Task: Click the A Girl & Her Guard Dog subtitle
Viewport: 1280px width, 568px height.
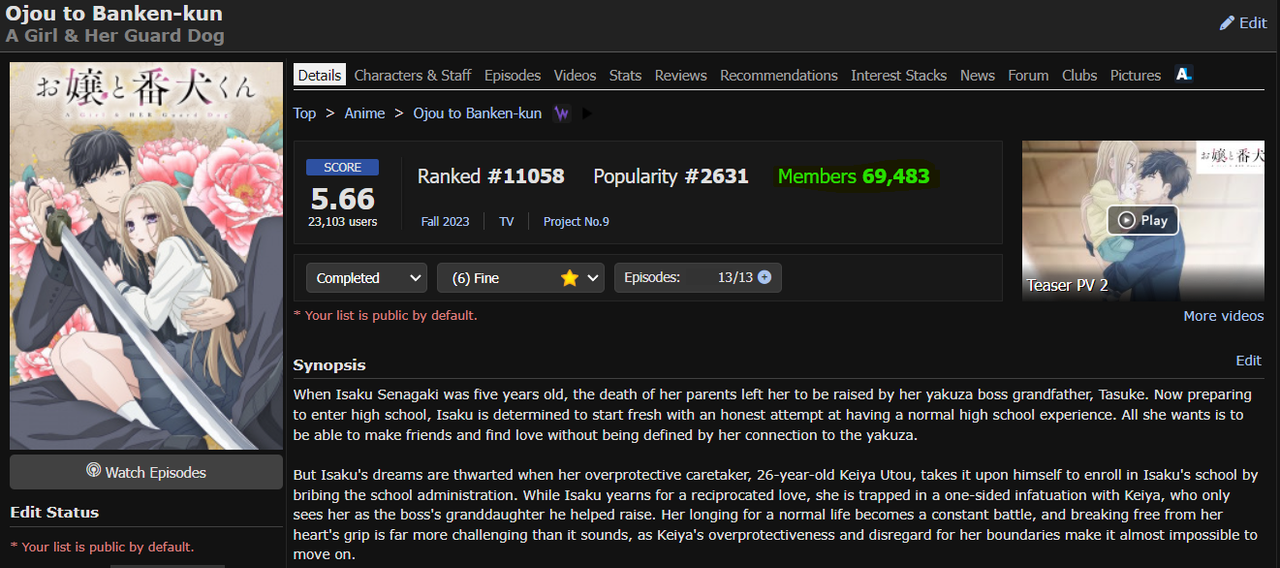Action: coord(115,36)
